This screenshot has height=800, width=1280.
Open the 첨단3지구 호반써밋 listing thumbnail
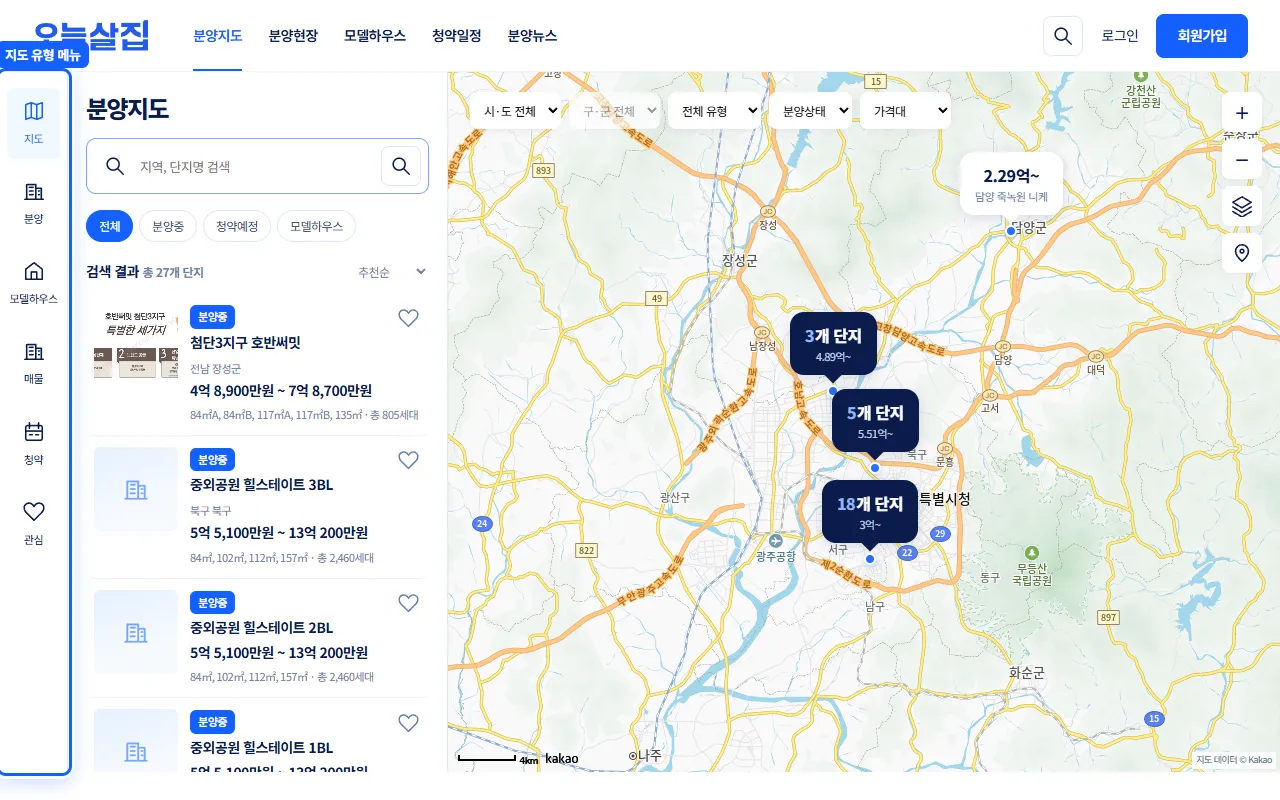(x=136, y=344)
